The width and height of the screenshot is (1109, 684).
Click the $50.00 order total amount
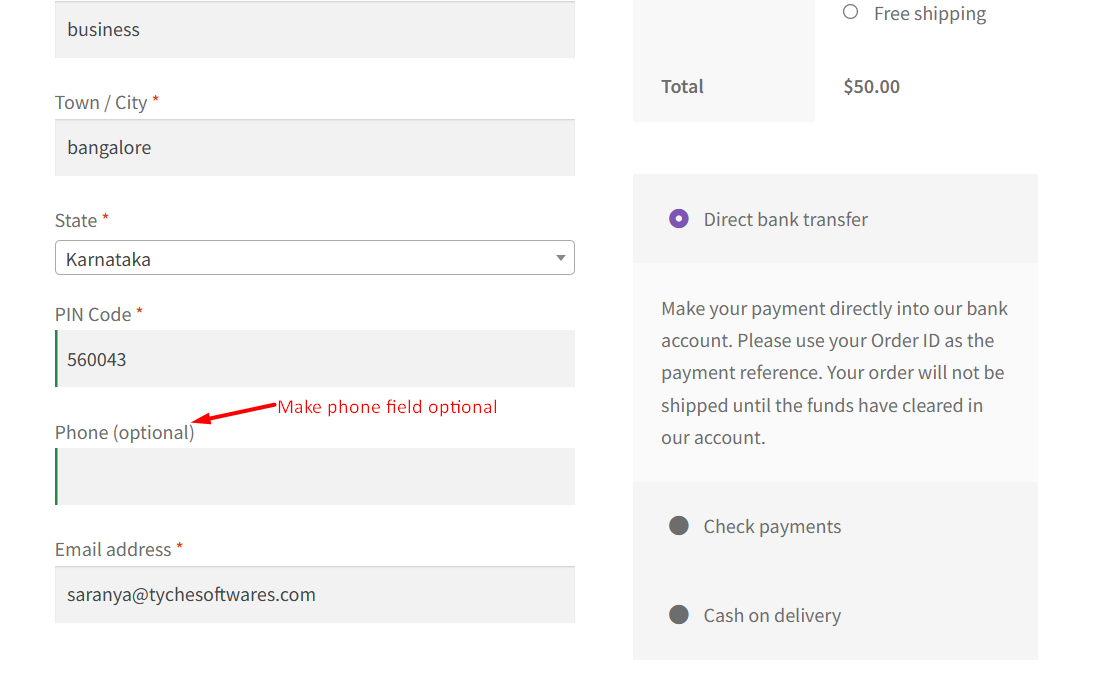(x=871, y=86)
